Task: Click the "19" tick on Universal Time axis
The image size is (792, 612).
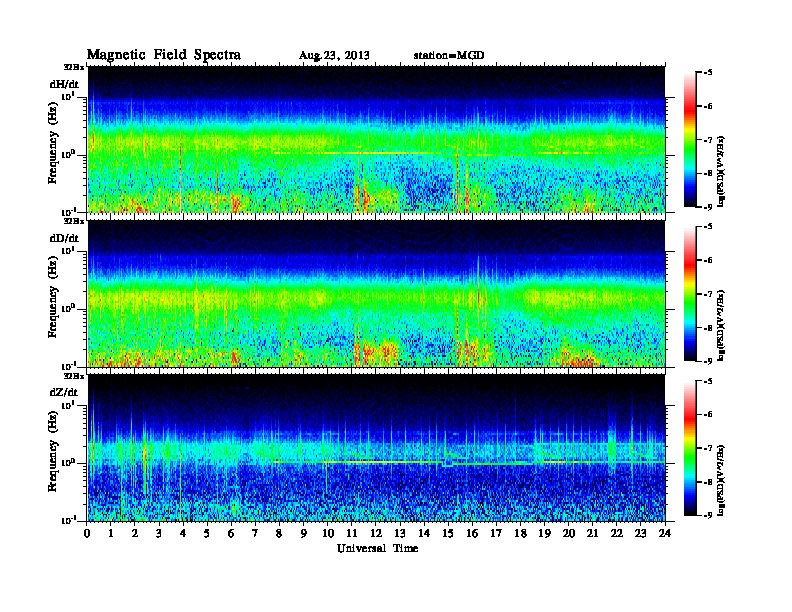Action: pos(544,534)
